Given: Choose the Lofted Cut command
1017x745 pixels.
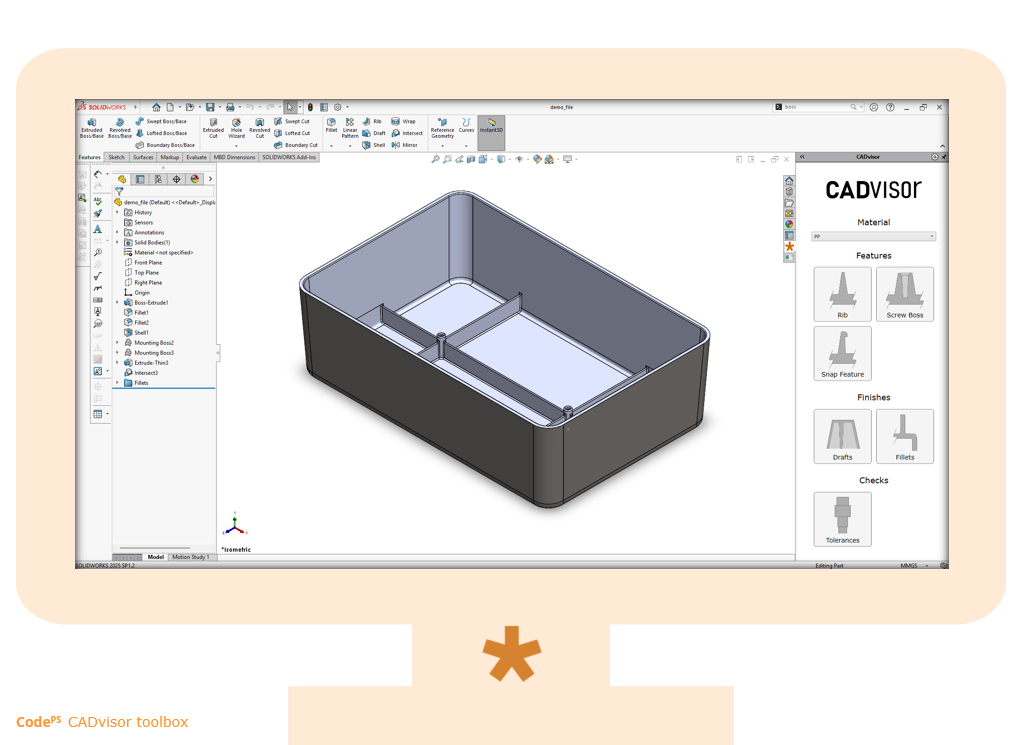Looking at the screenshot, I should (x=292, y=133).
